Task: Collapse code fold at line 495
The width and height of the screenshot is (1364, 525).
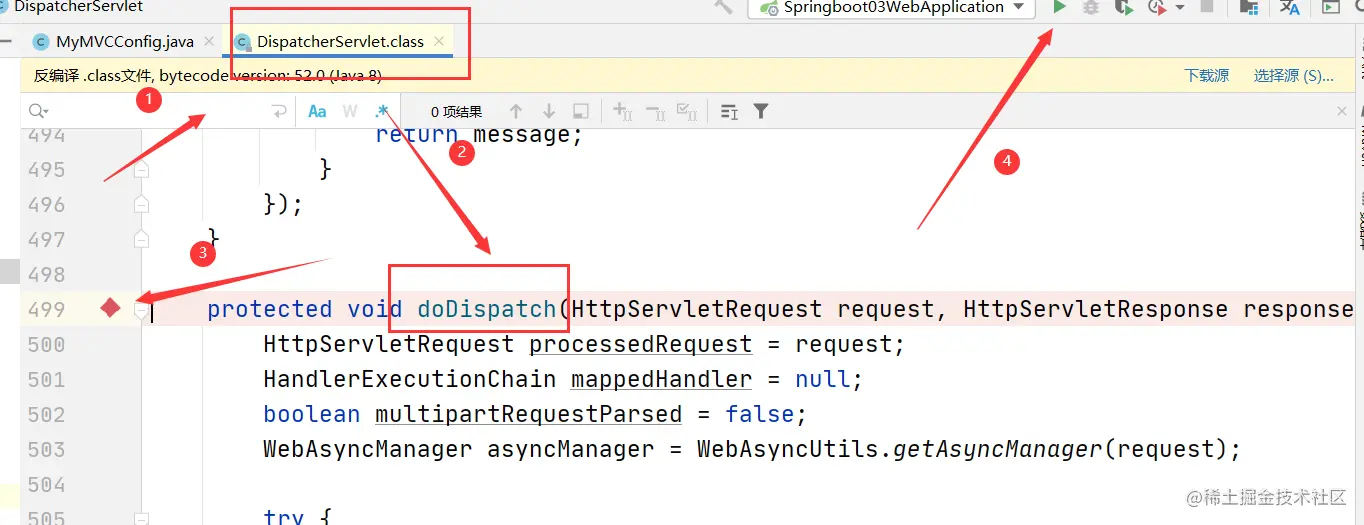Action: 141,170
